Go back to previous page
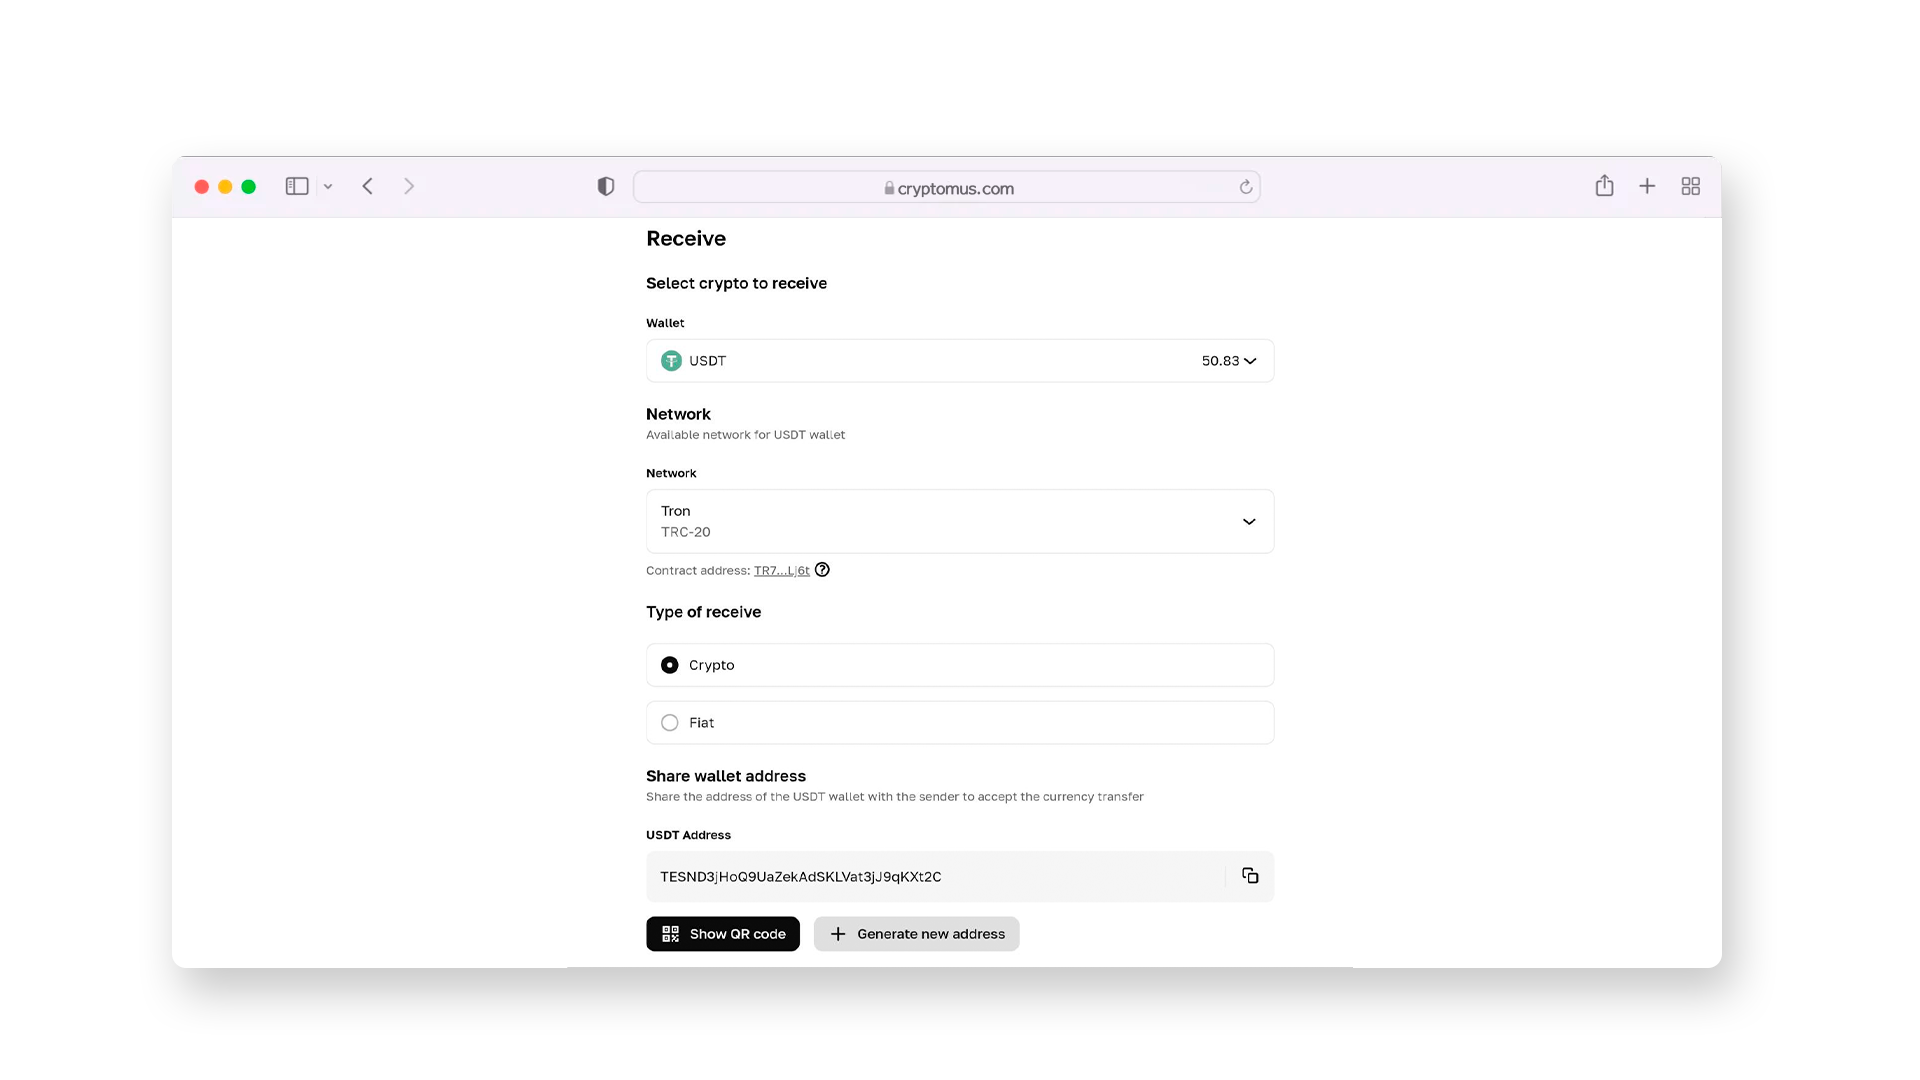This screenshot has height=1080, width=1920. [368, 187]
